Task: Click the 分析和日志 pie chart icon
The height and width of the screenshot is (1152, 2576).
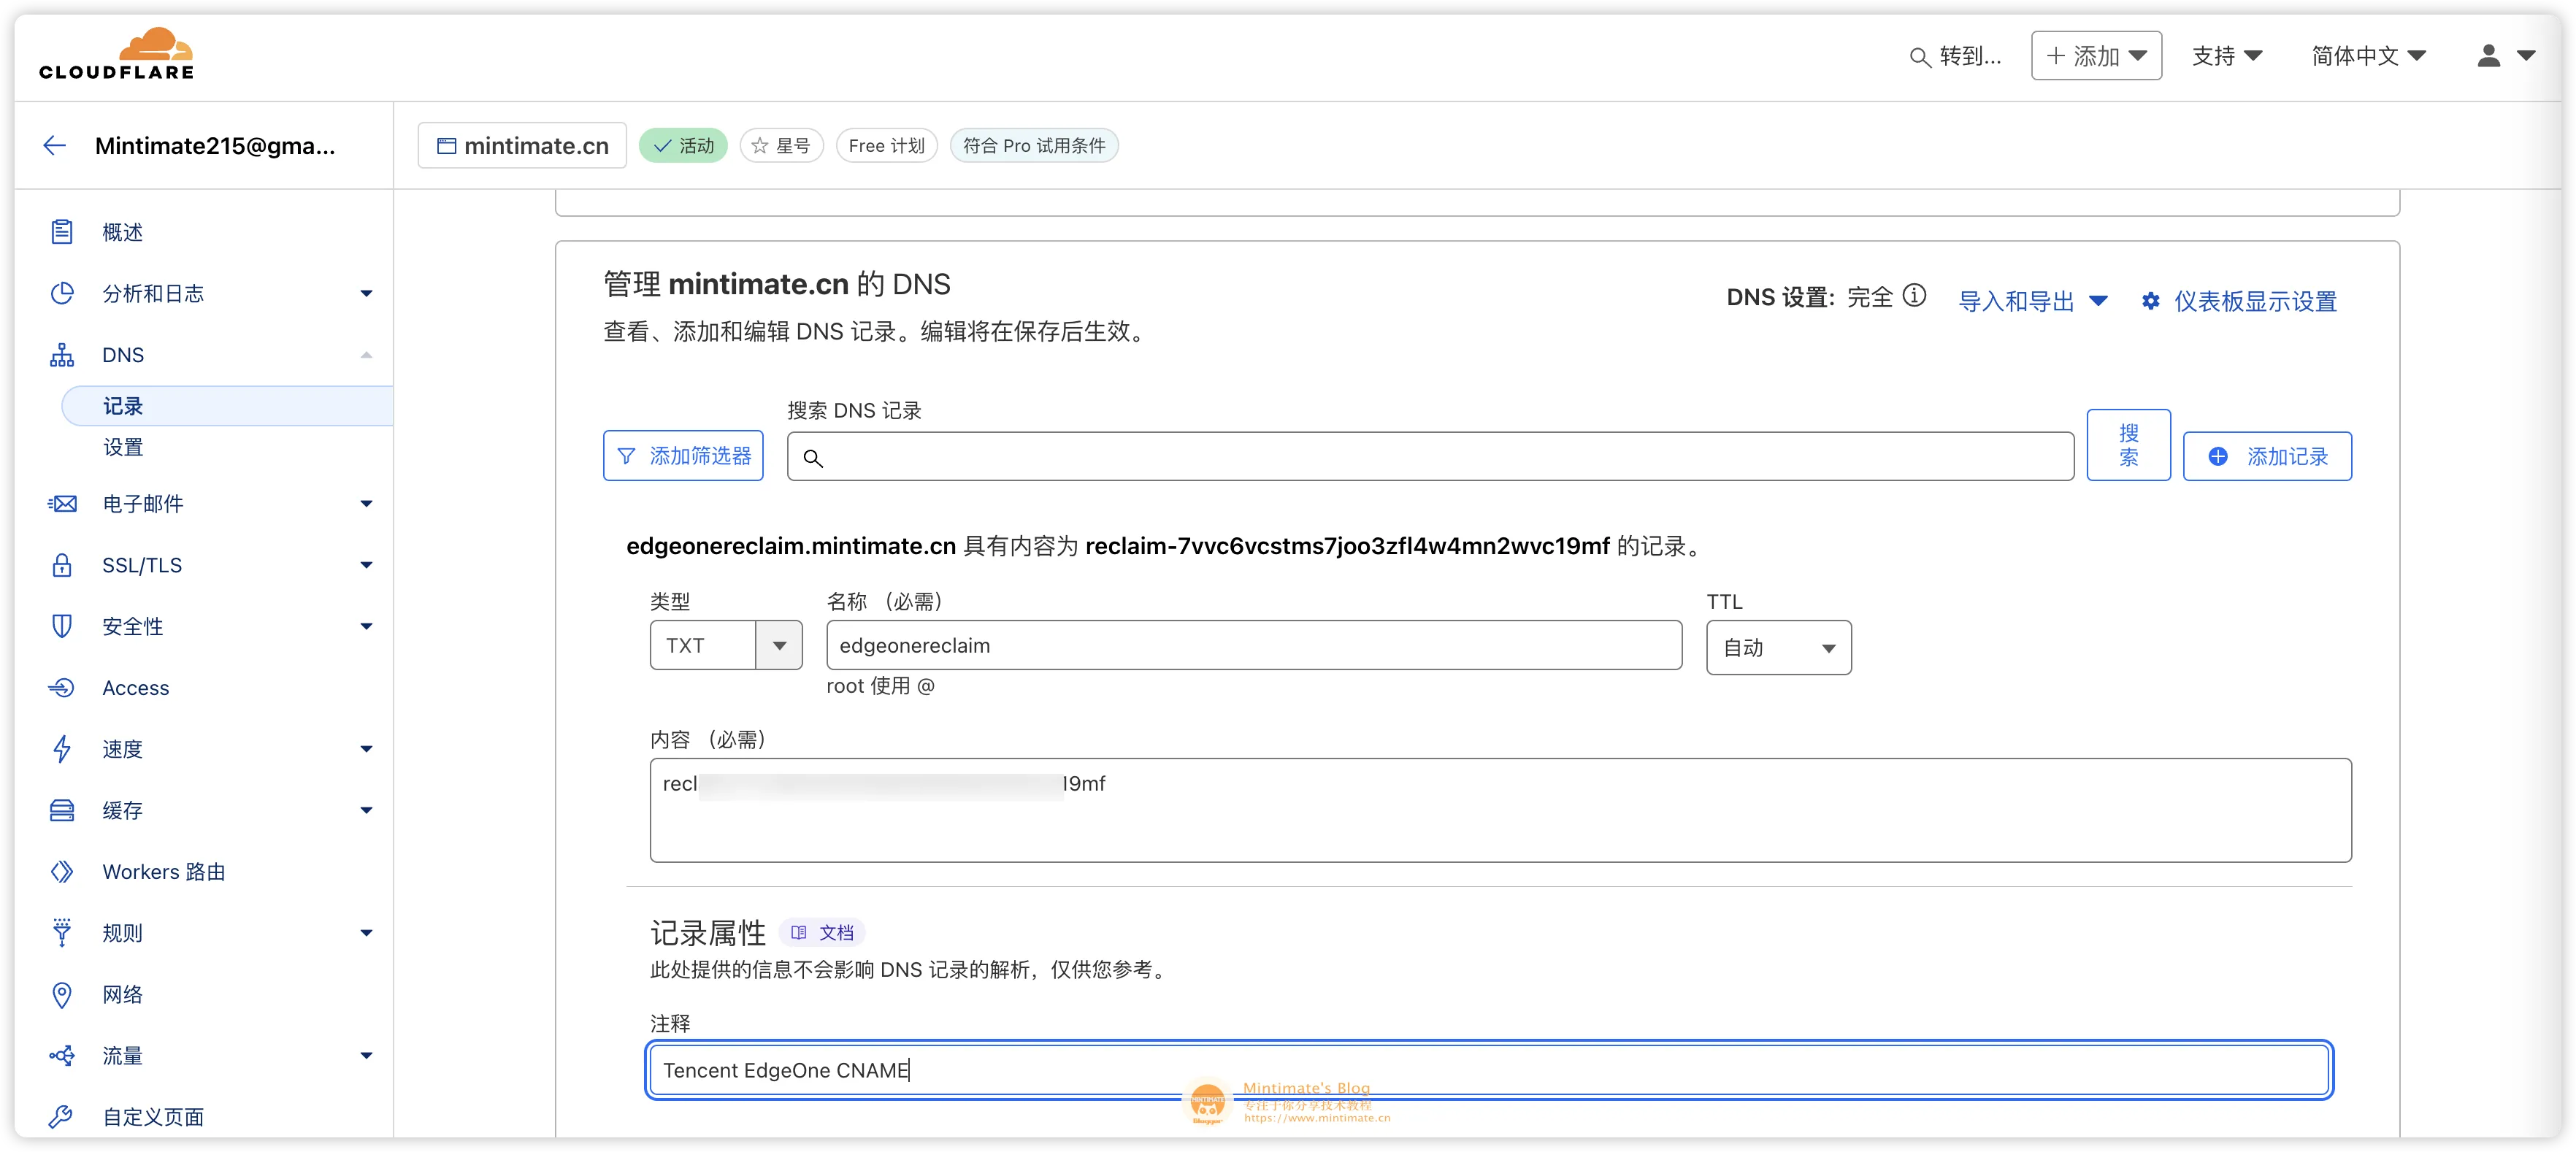Action: 62,293
